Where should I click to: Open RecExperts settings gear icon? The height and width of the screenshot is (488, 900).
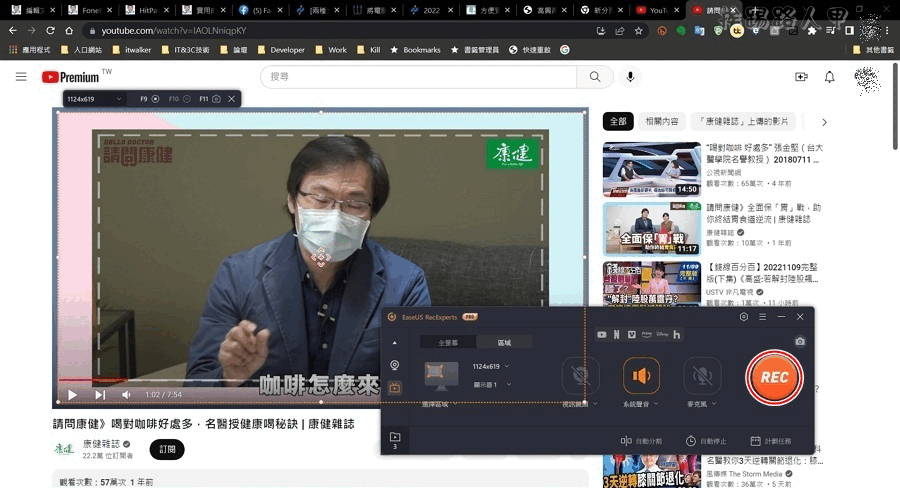pyautogui.click(x=743, y=317)
